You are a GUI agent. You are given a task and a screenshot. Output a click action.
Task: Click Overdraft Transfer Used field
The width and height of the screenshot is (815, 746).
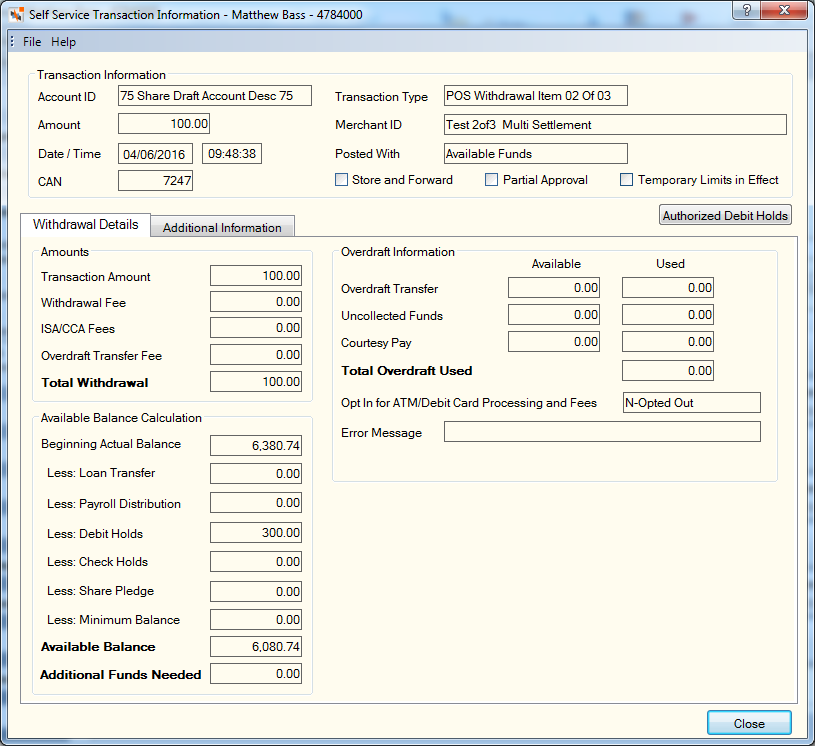668,287
